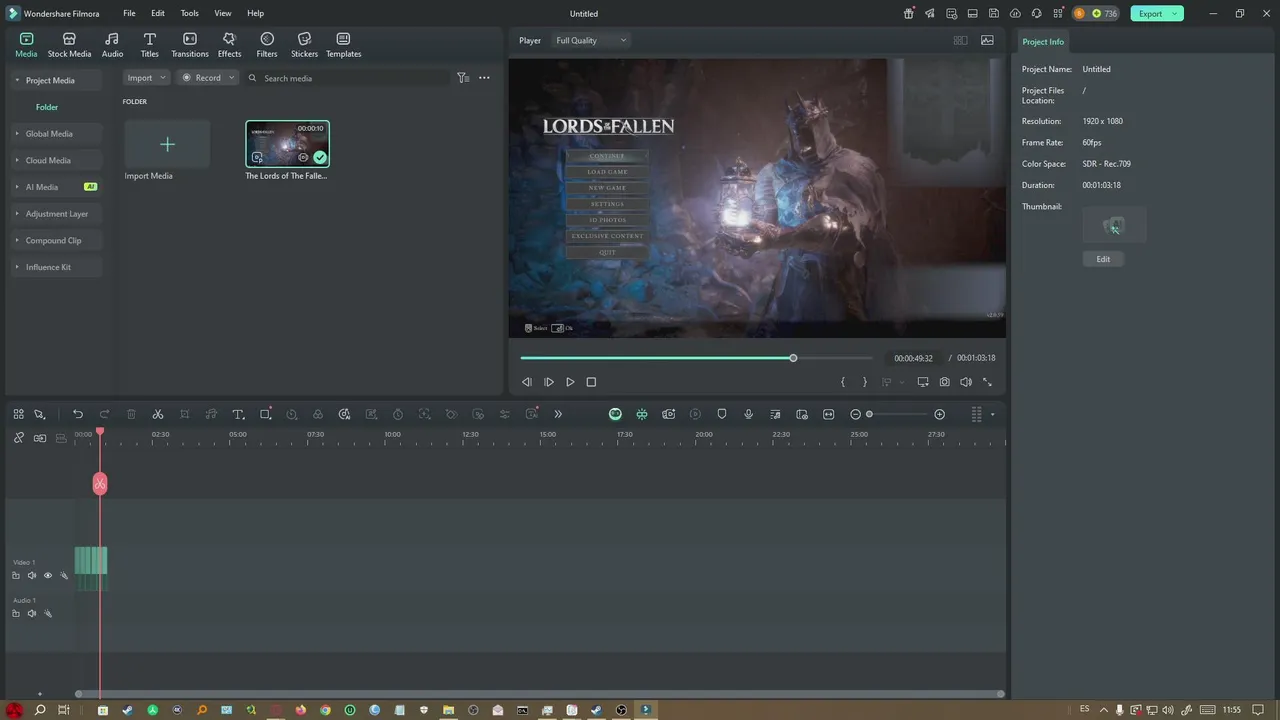
Task: Expand more timeline tools chevron
Action: pos(558,414)
